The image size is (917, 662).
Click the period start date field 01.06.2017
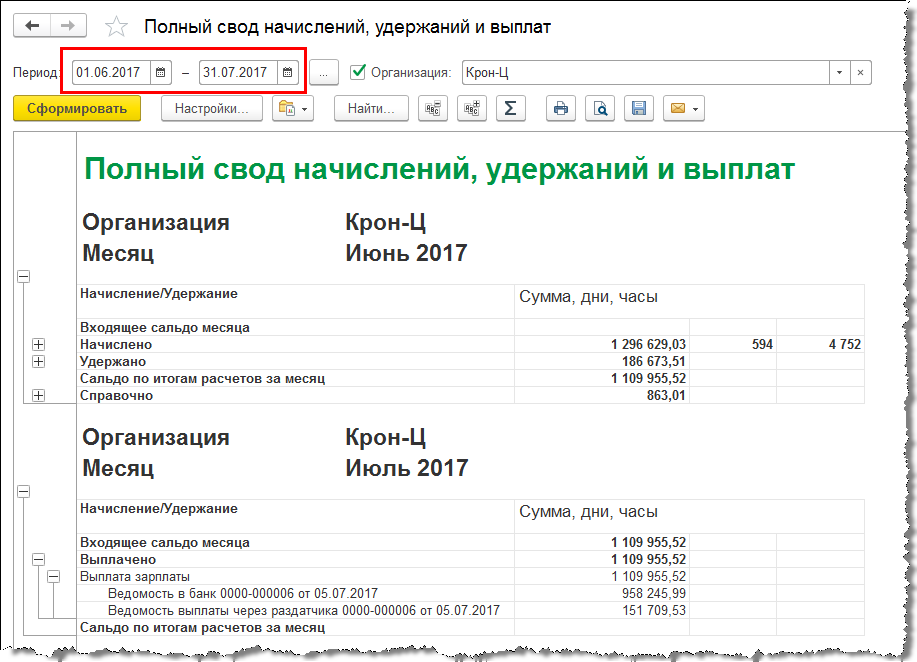tap(111, 73)
